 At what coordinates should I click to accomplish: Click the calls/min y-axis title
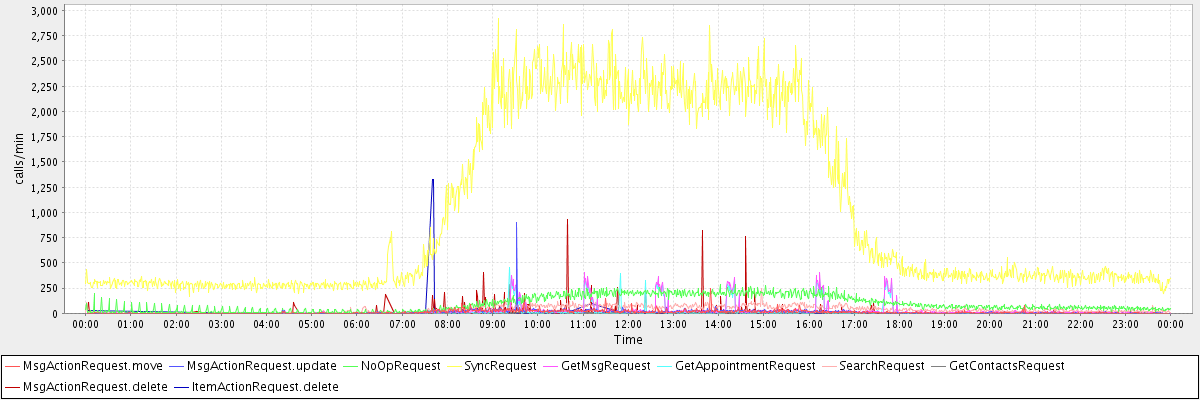18,161
